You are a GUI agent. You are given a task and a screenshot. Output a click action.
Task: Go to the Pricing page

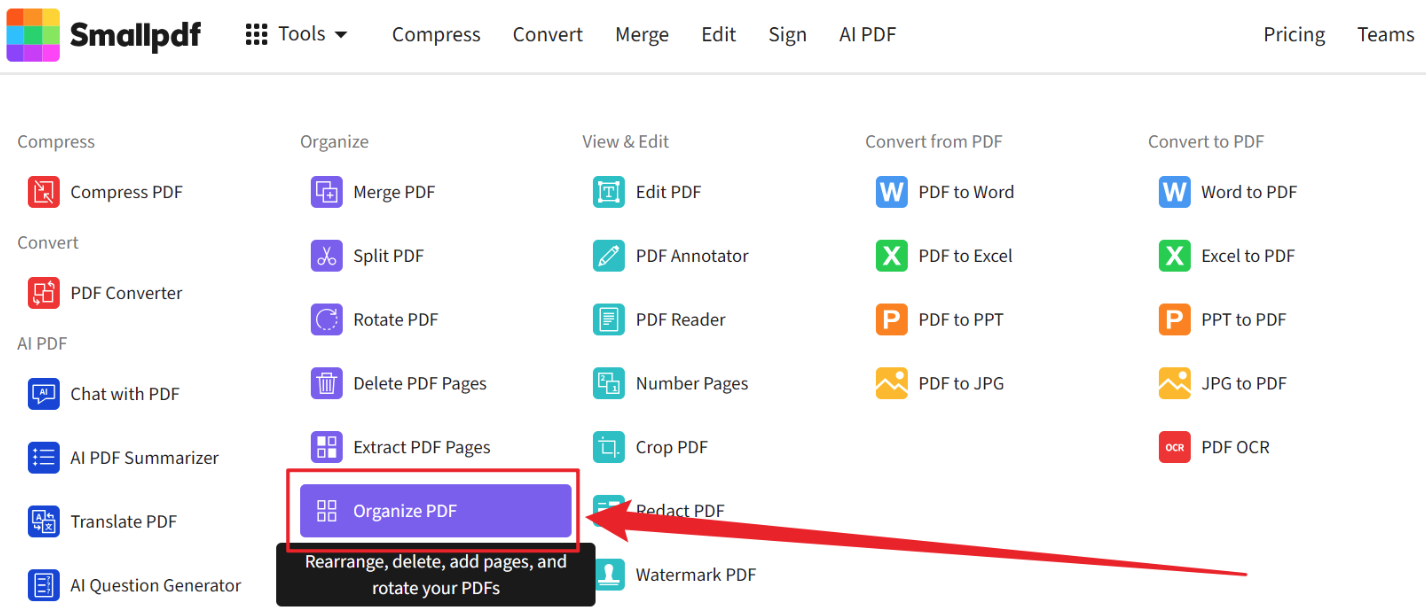(x=1293, y=35)
